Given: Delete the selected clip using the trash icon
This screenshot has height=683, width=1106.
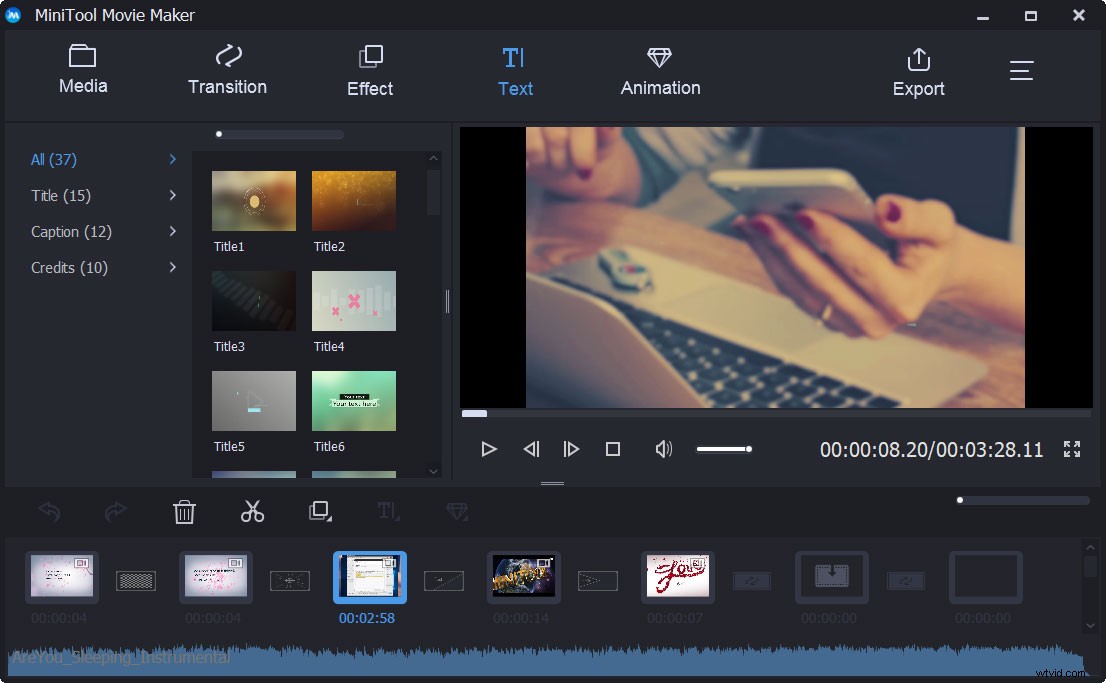Looking at the screenshot, I should (x=184, y=511).
